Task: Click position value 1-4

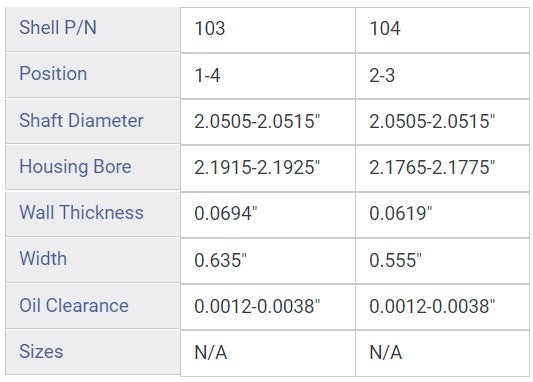Action: click(268, 76)
